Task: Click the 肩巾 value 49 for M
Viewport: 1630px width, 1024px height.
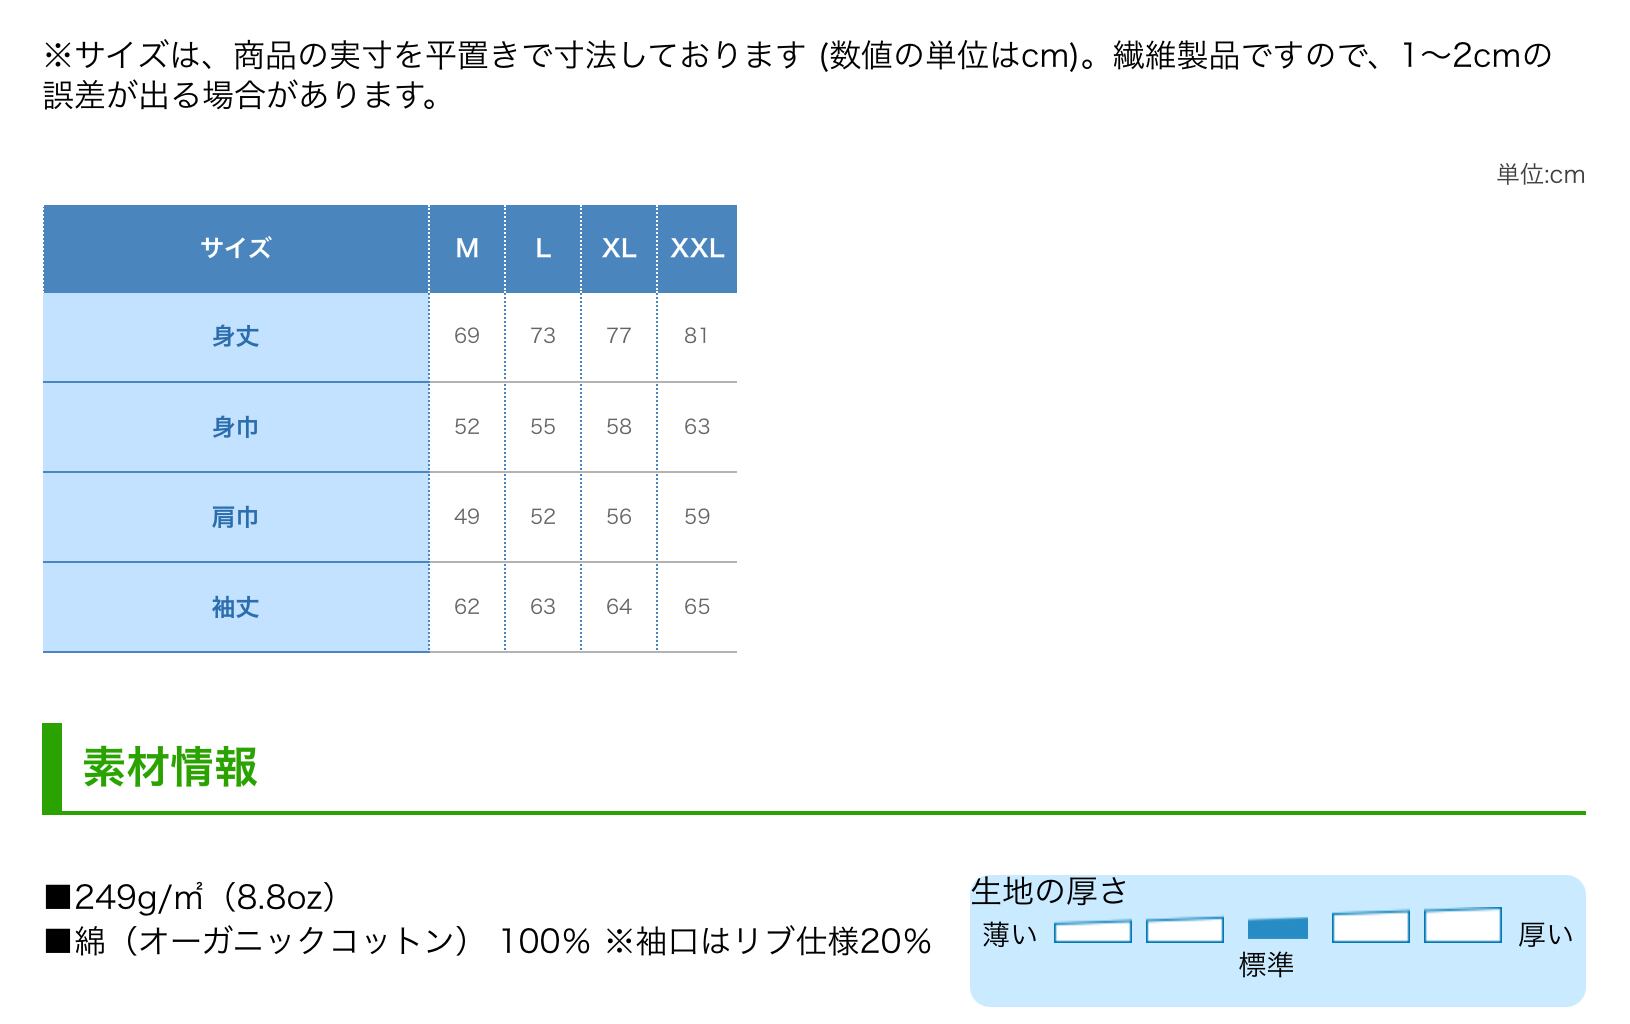Action: point(467,517)
